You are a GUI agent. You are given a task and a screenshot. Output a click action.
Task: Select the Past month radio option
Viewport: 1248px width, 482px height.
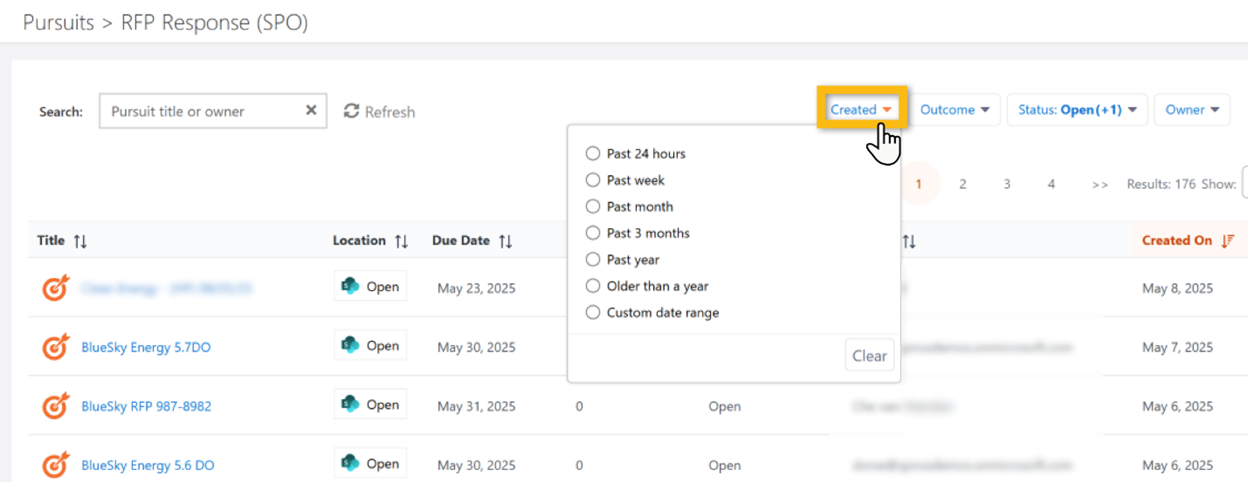point(593,207)
